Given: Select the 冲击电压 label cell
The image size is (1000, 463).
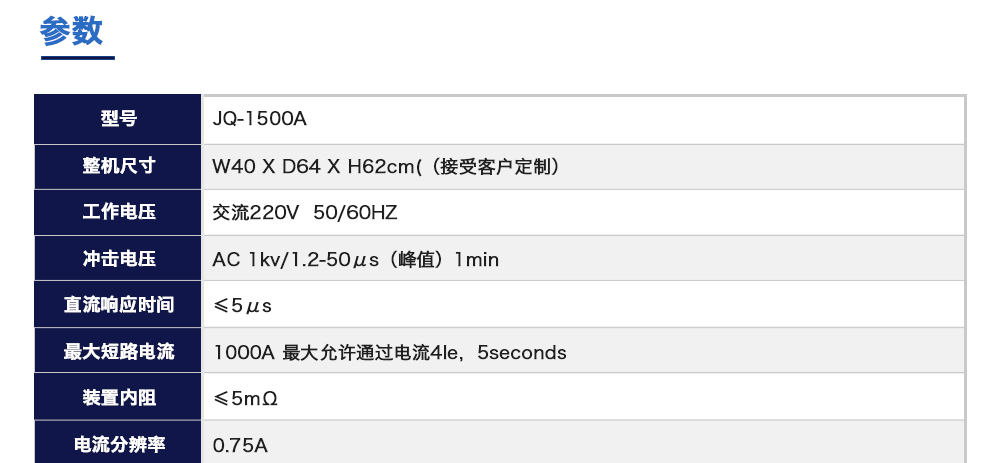Looking at the screenshot, I should 118,259.
